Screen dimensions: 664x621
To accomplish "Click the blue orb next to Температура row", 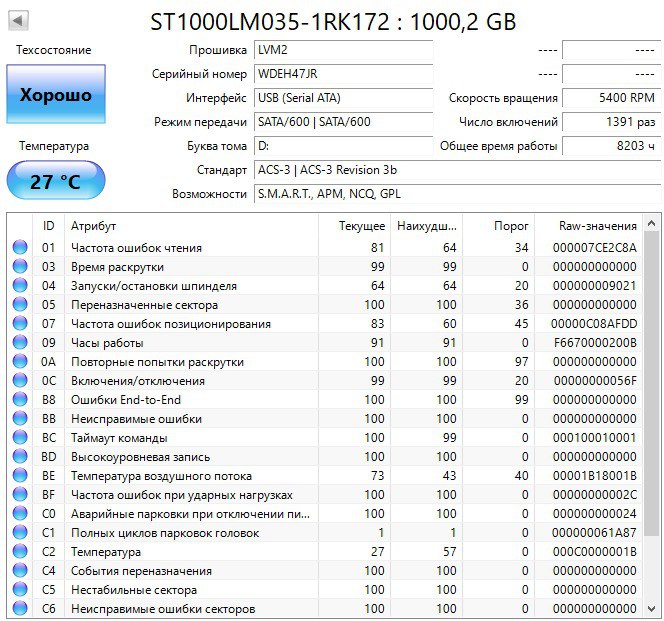I will point(19,552).
